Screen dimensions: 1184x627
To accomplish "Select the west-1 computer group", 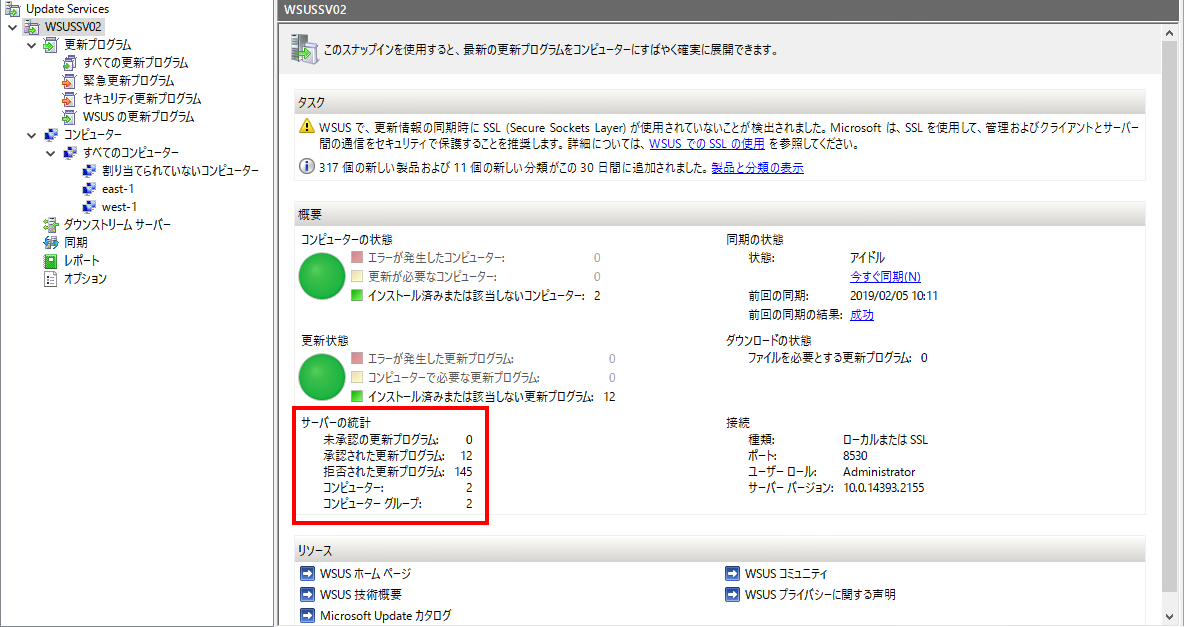I will 119,207.
